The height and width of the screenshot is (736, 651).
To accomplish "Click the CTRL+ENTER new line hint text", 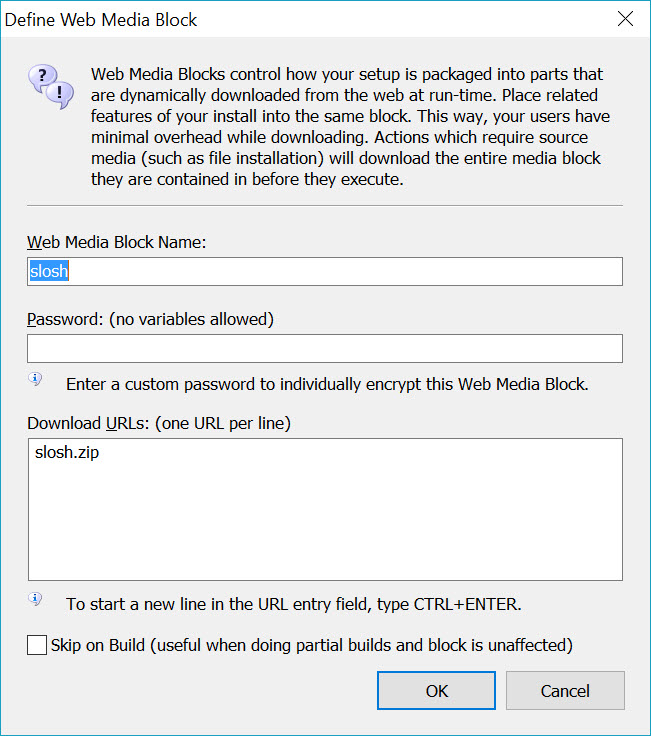I will pyautogui.click(x=294, y=604).
